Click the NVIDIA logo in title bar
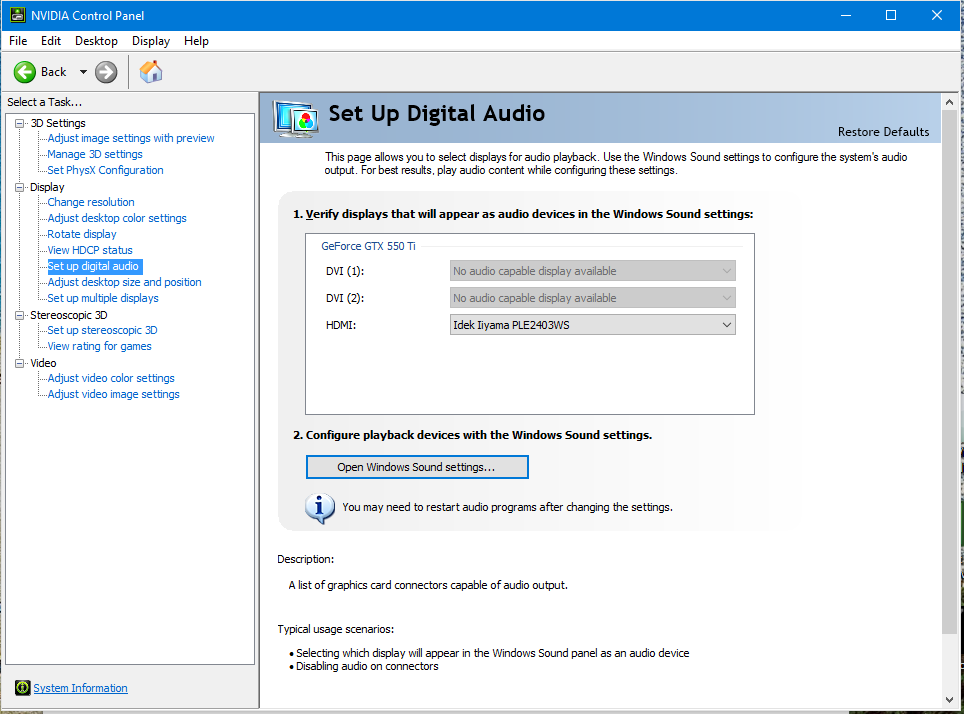The width and height of the screenshot is (964, 714). (17, 15)
